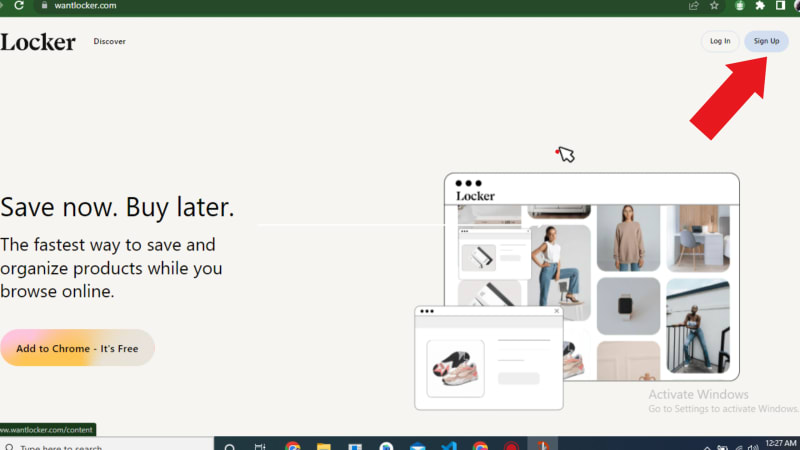
Task: Open the share this page icon
Action: 693,6
